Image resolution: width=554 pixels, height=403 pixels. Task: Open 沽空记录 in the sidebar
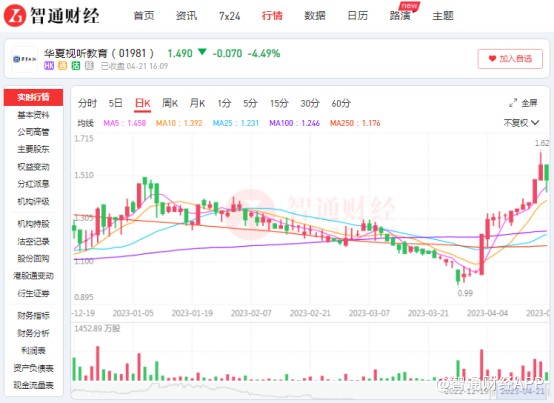tap(34, 241)
